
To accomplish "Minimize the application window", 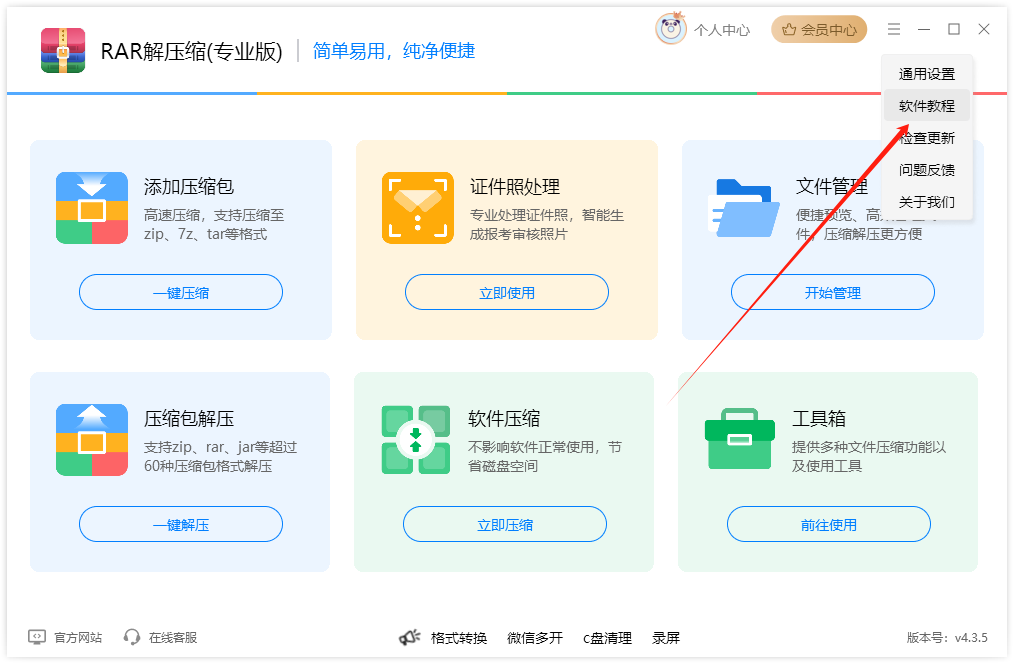I will tap(924, 29).
